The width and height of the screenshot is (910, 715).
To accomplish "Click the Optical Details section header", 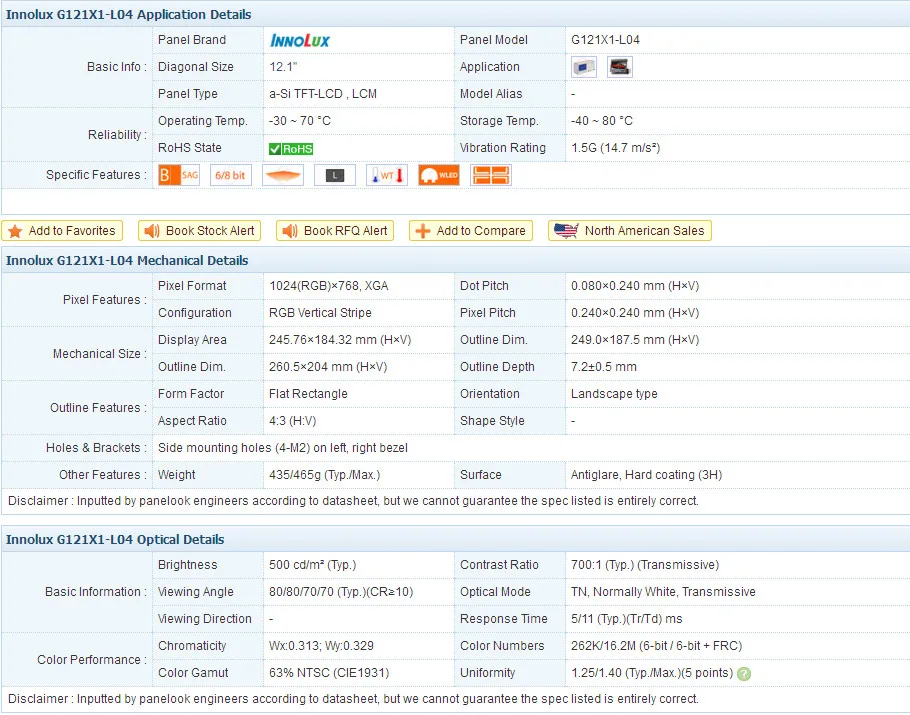I will pos(115,539).
